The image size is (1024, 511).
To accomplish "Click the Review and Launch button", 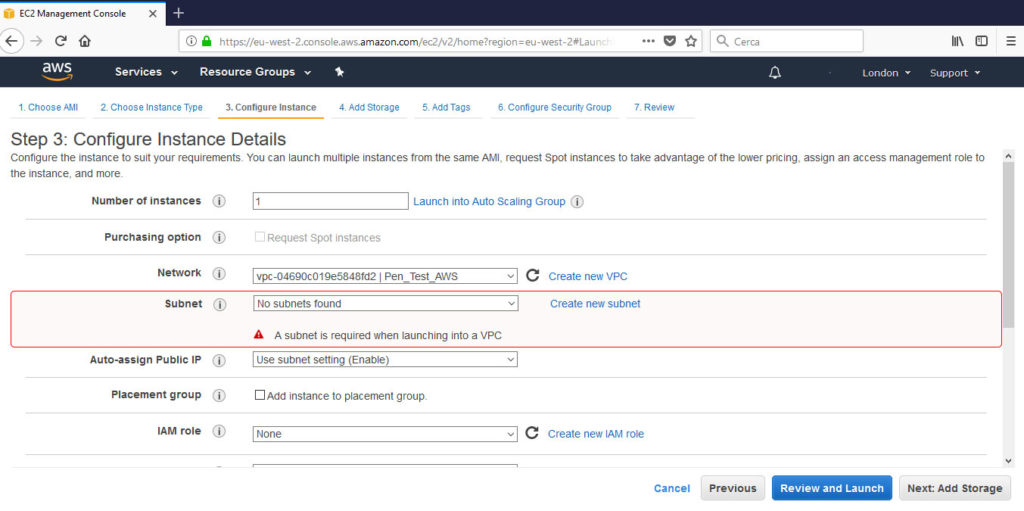I will tap(831, 488).
